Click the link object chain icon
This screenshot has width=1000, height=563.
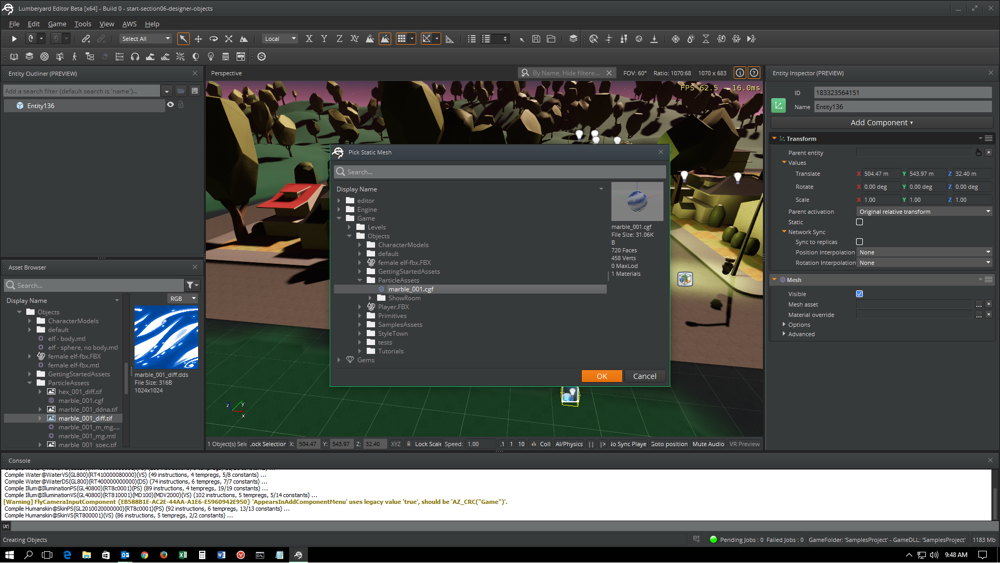(x=86, y=39)
